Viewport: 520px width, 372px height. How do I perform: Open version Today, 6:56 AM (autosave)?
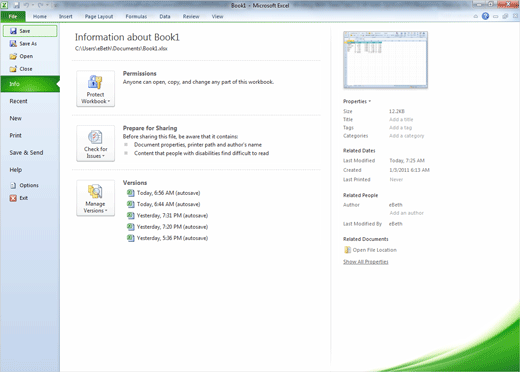tap(168, 193)
